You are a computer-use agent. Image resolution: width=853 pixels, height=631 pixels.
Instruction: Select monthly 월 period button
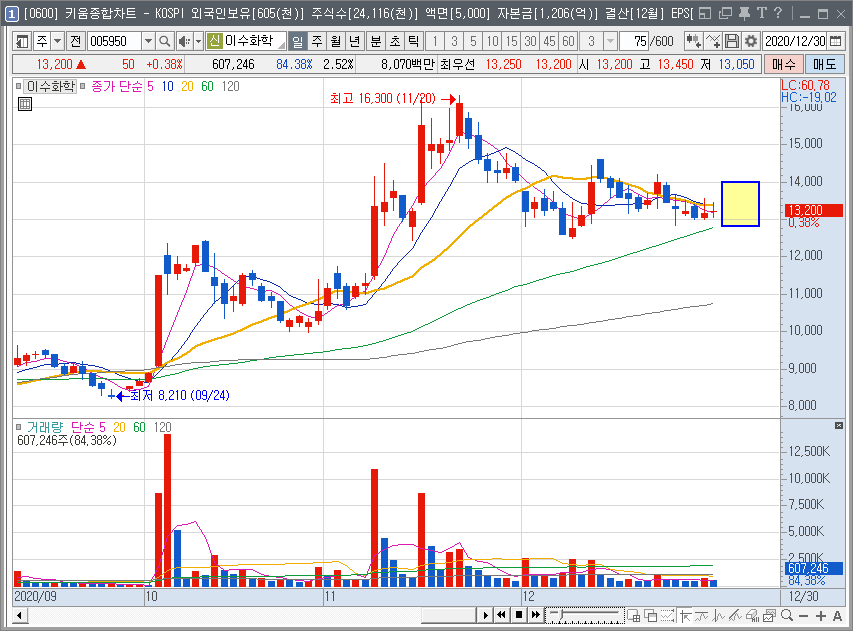336,41
